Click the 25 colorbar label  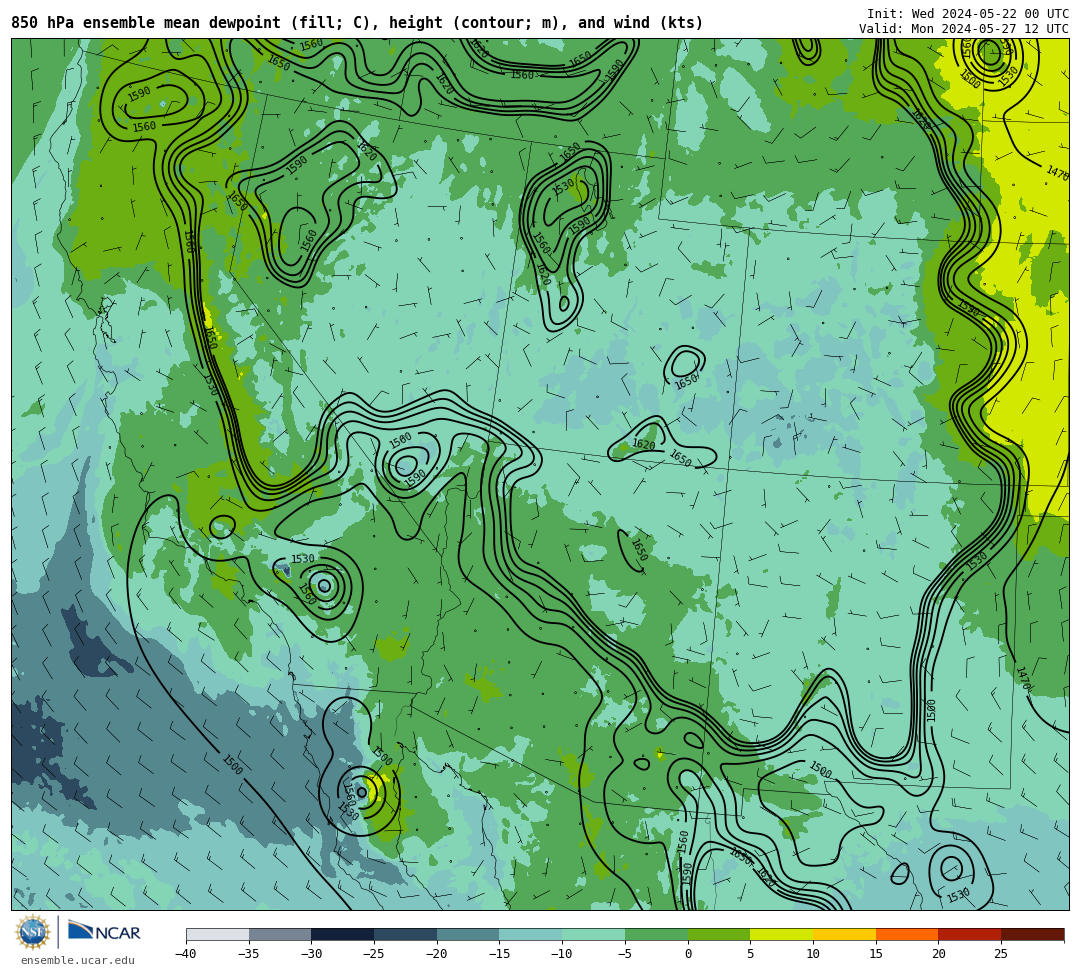pyautogui.click(x=1001, y=954)
